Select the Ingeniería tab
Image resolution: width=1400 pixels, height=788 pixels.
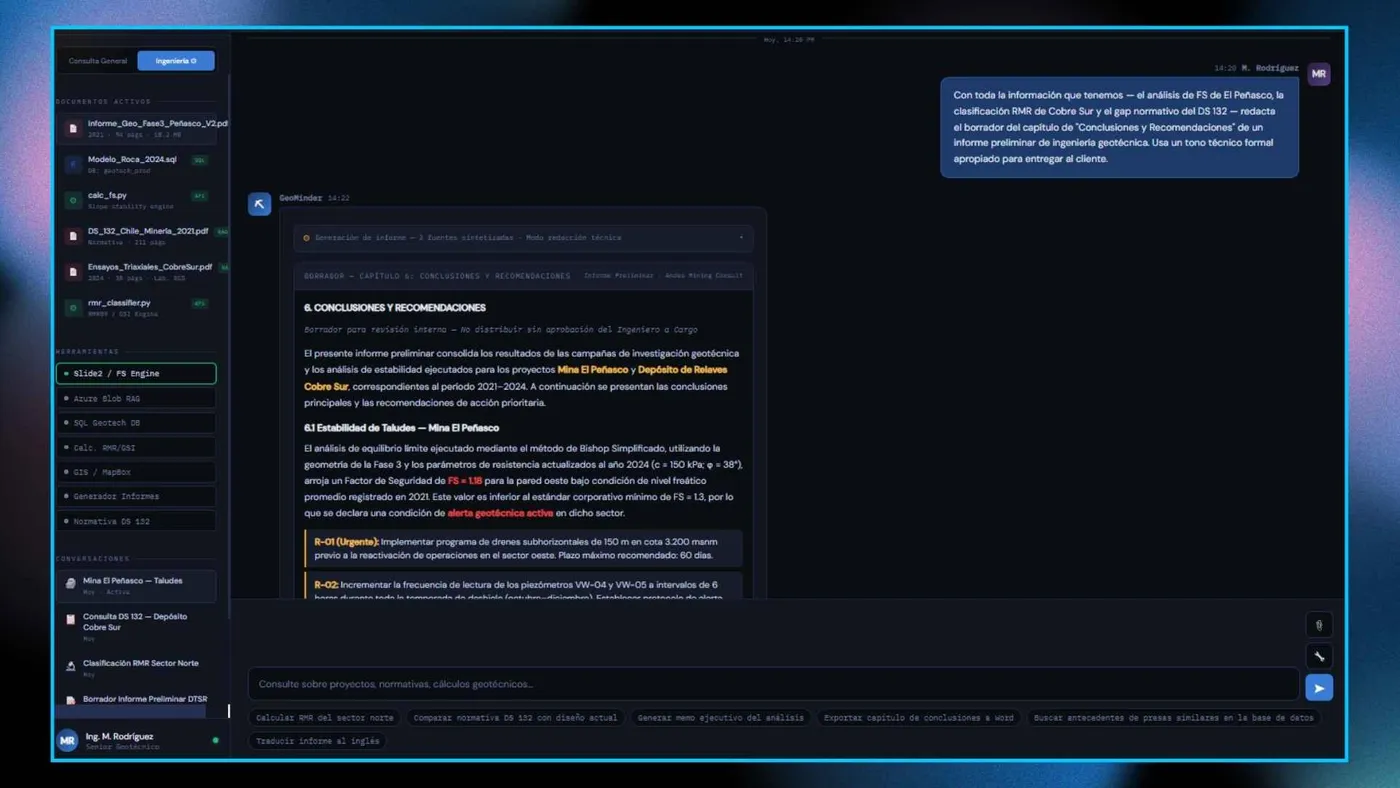point(176,61)
